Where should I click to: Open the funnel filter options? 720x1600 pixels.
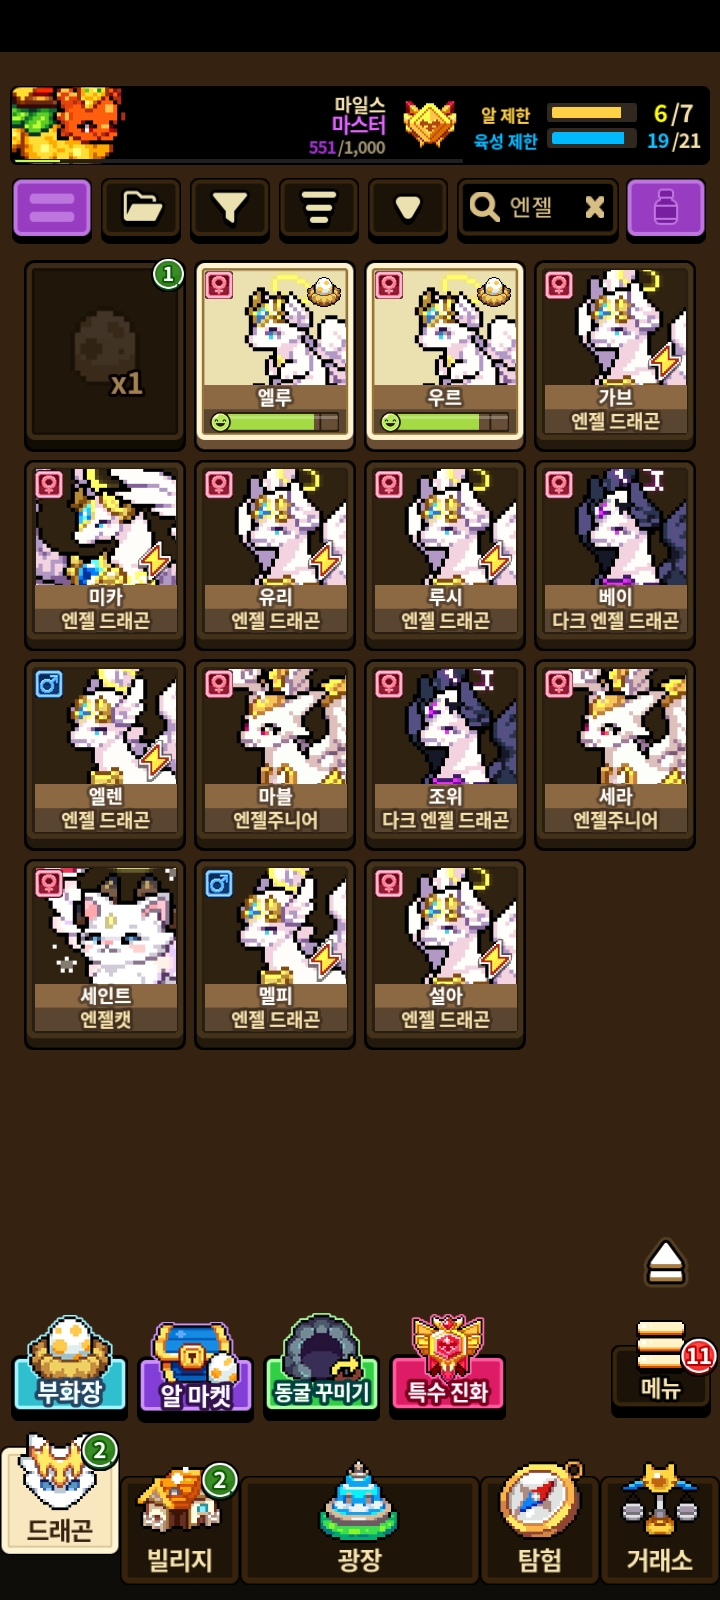click(230, 208)
